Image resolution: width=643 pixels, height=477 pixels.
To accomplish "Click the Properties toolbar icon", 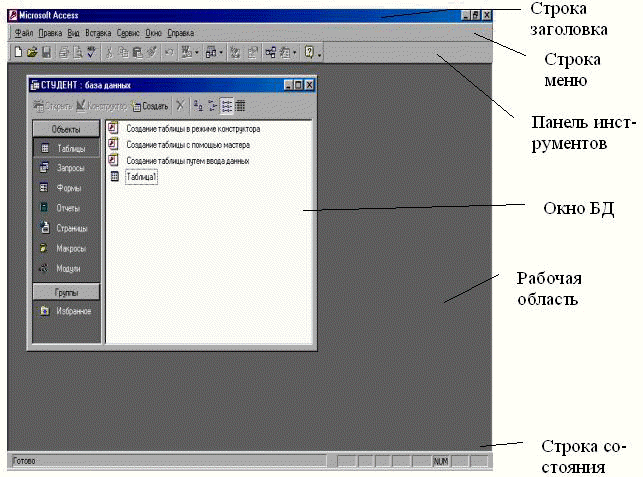I will pyautogui.click(x=253, y=52).
